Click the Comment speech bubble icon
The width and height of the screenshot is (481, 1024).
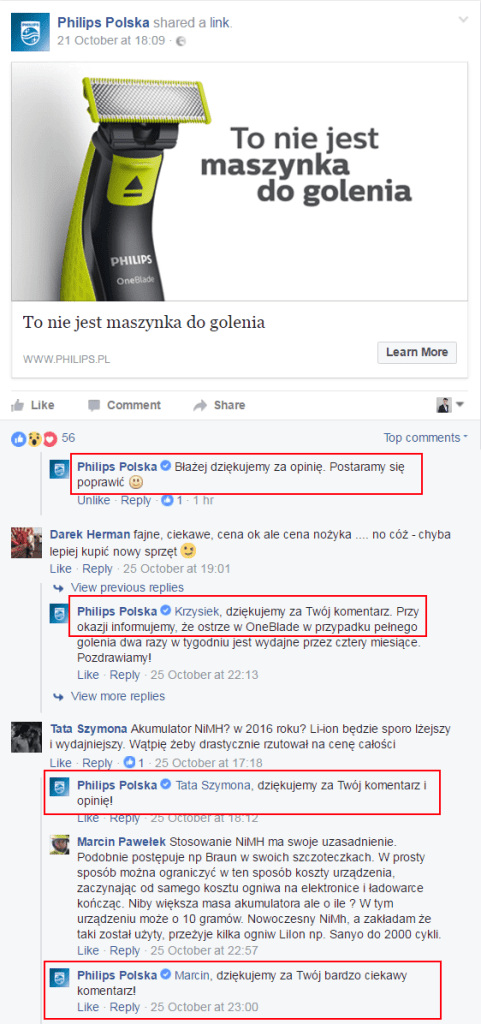pyautogui.click(x=94, y=405)
